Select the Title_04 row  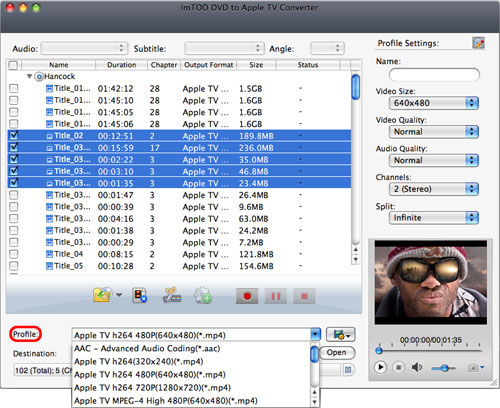coord(179,254)
